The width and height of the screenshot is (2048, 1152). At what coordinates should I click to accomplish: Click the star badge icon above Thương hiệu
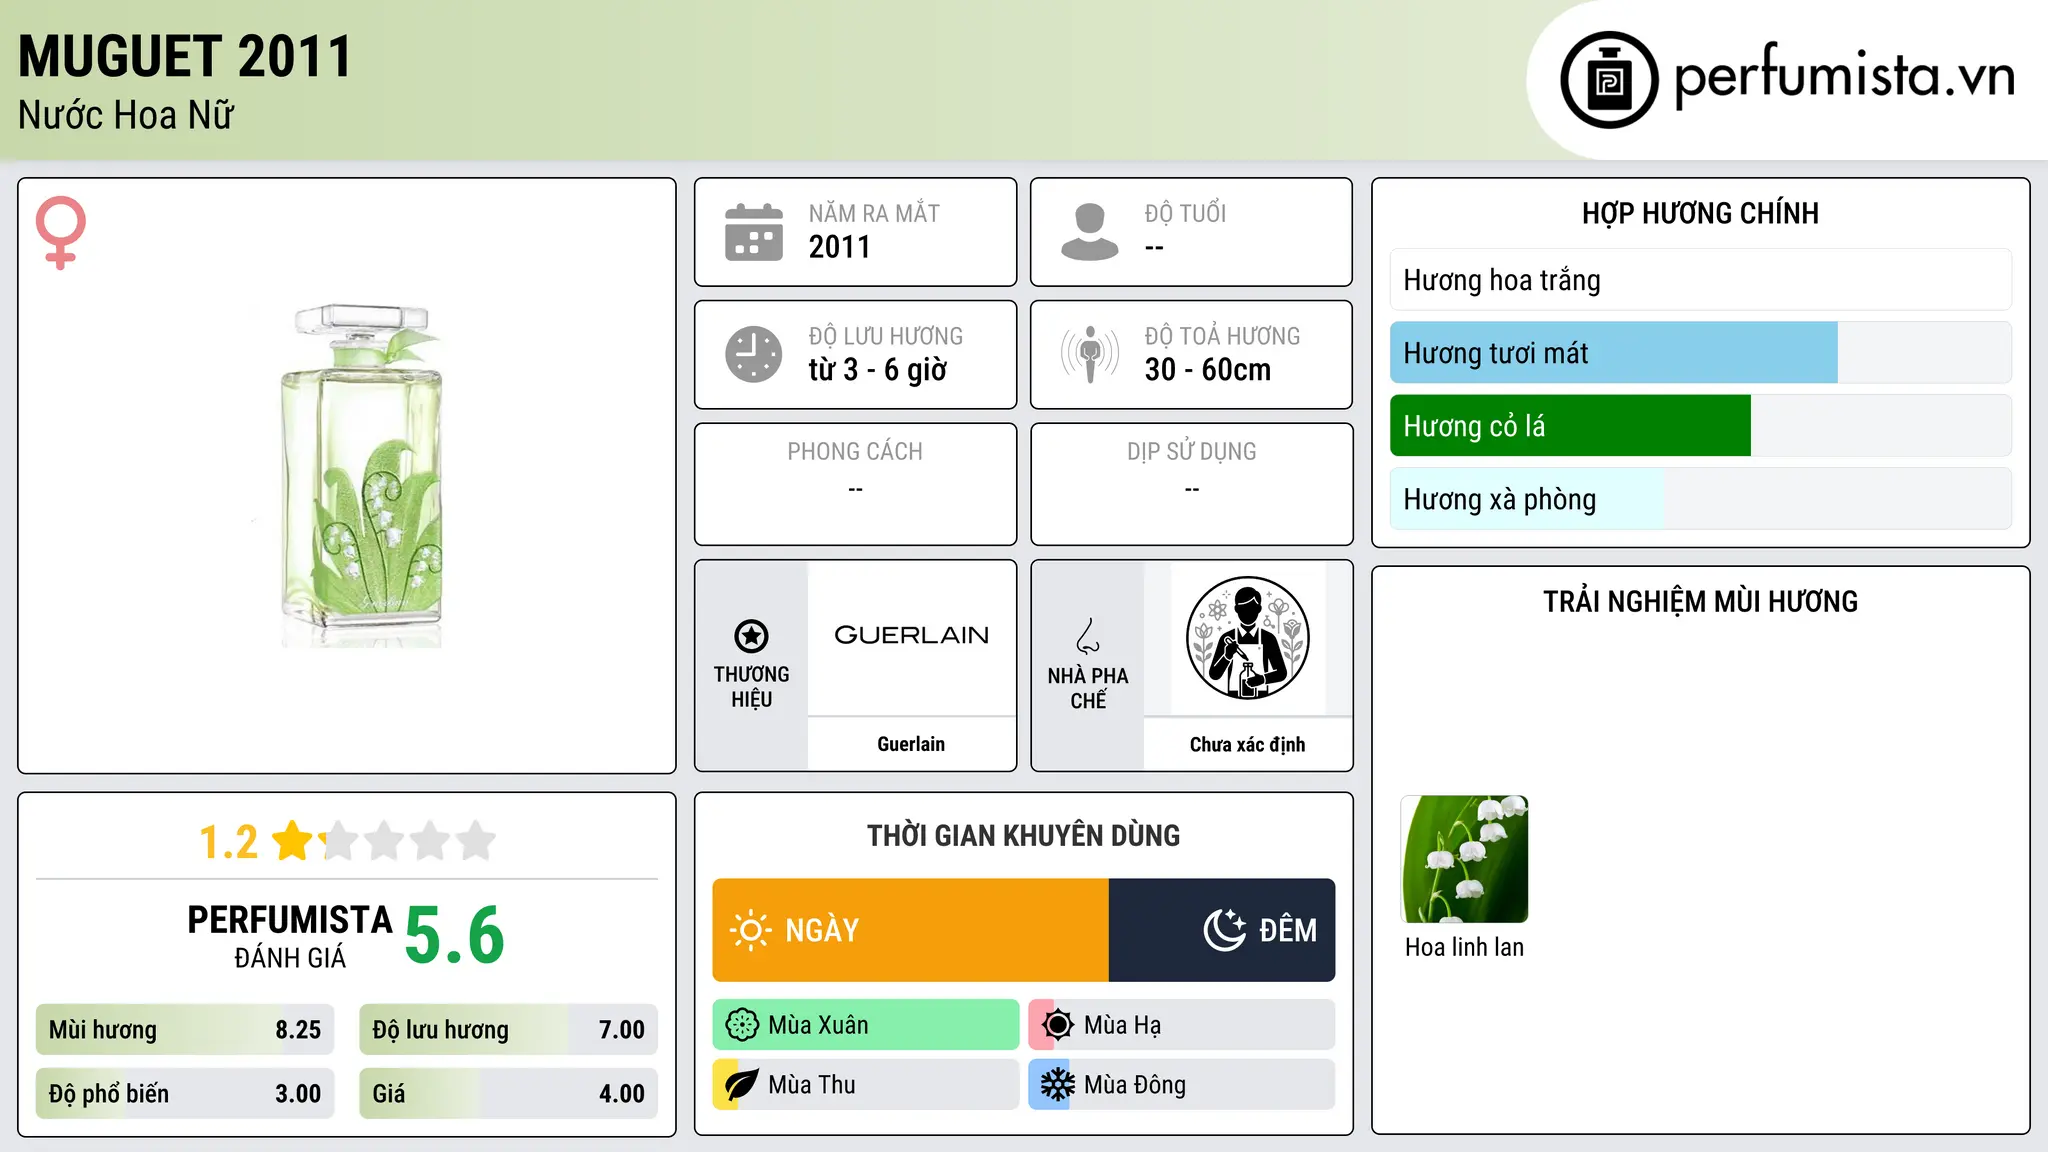click(751, 636)
